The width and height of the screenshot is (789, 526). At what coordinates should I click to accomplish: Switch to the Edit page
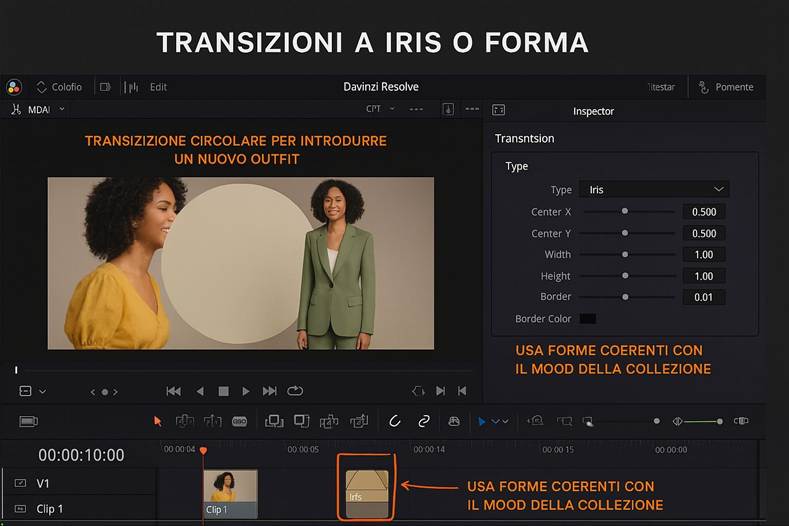point(158,87)
